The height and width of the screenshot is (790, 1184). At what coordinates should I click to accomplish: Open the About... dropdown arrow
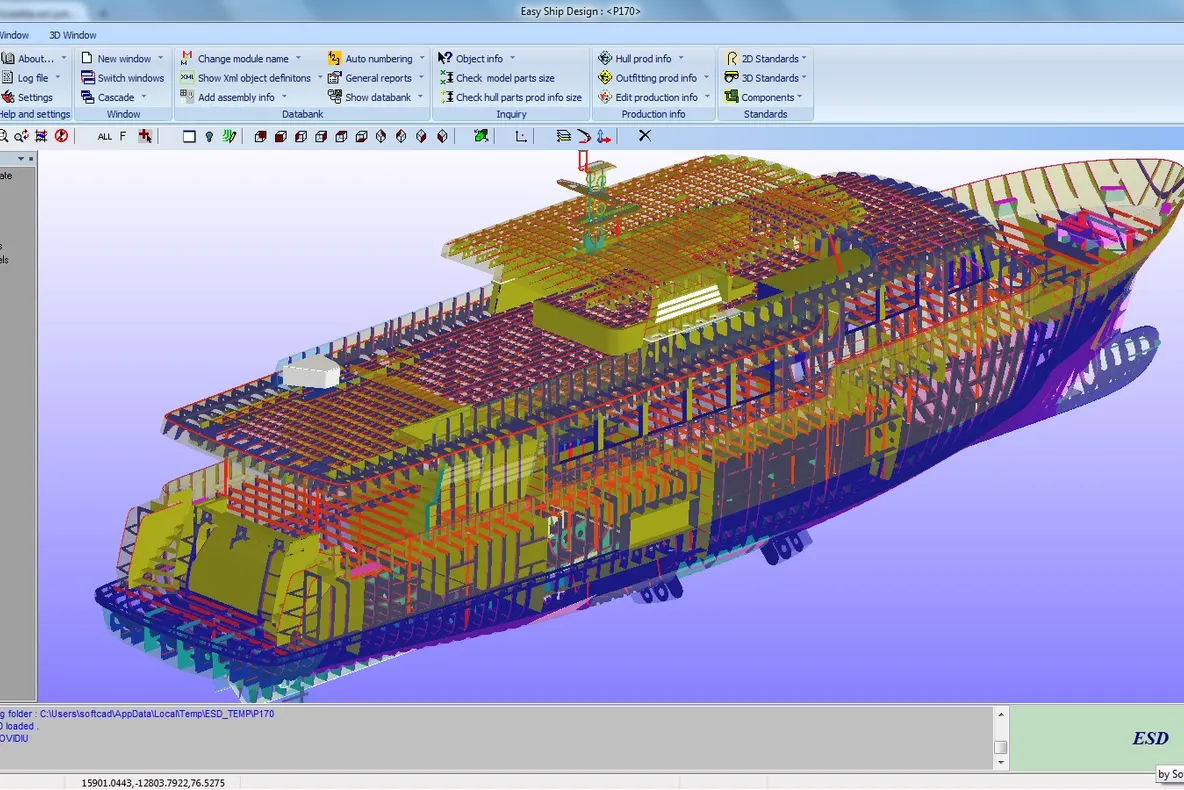click(x=63, y=58)
